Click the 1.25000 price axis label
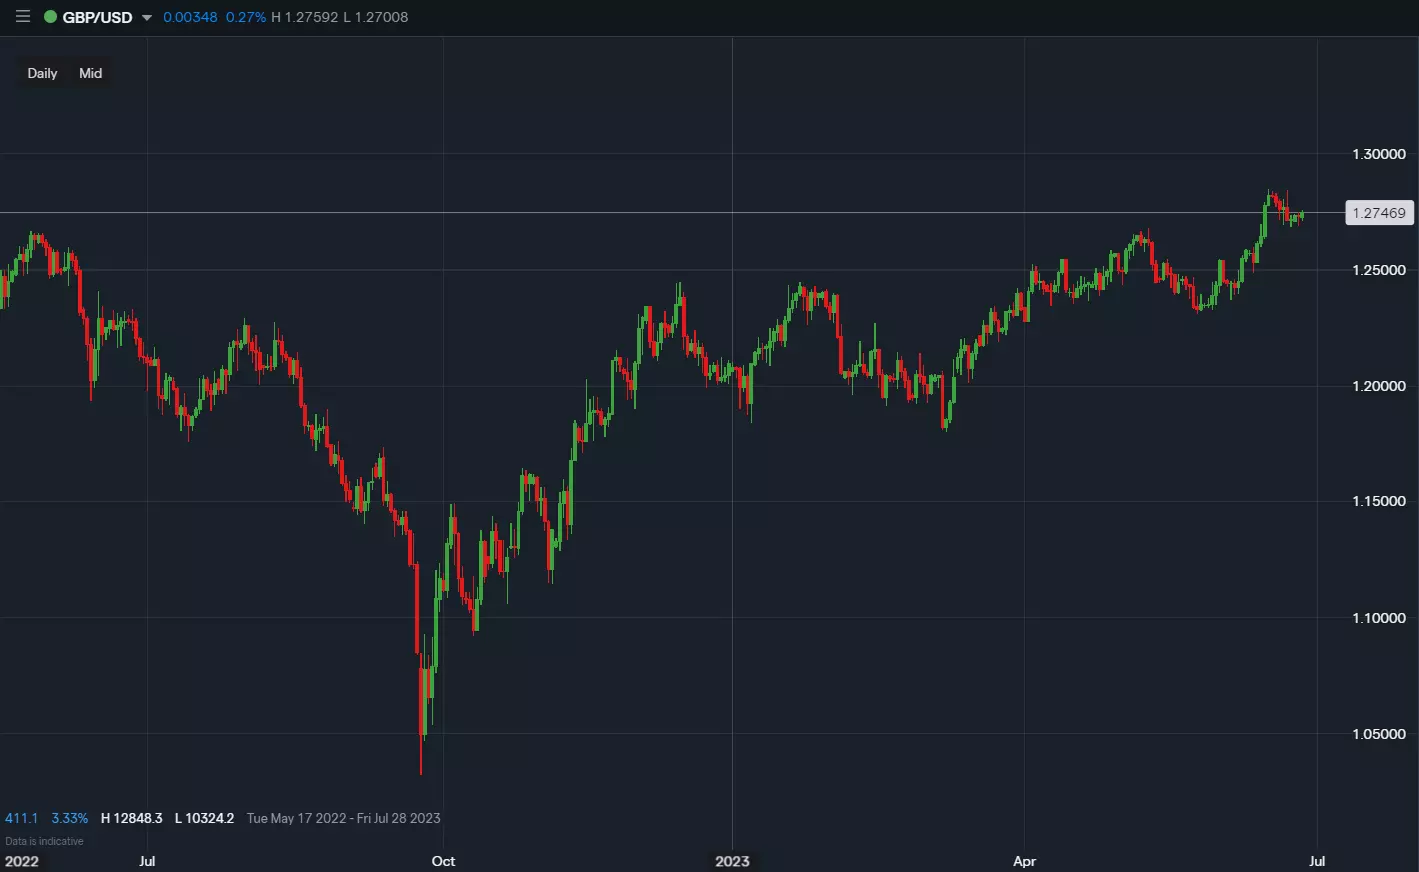The height and width of the screenshot is (872, 1419). coord(1379,270)
